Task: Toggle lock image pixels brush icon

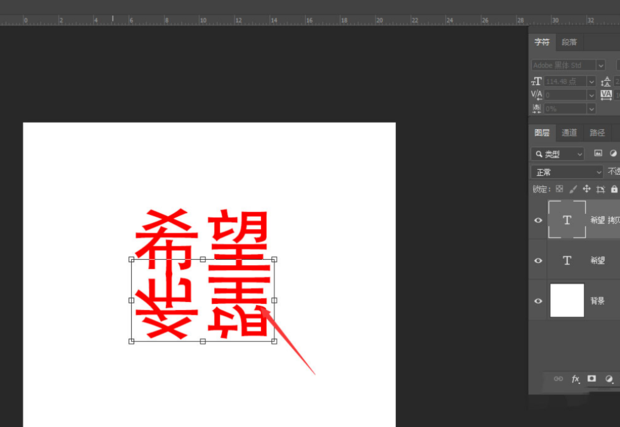Action: (573, 189)
